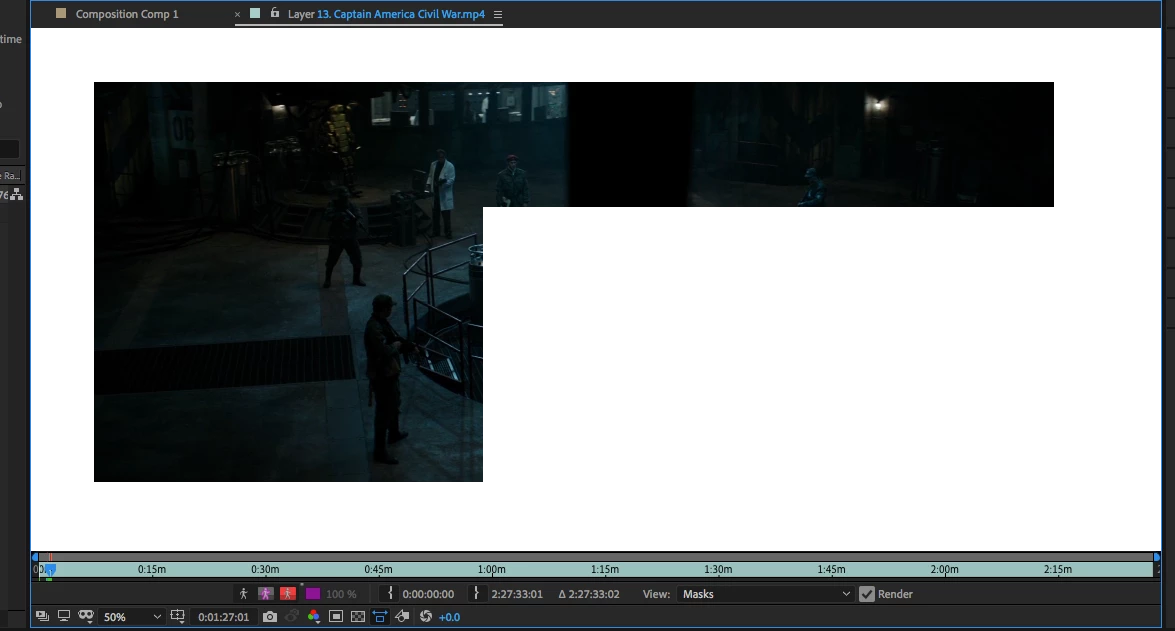Click the timeline ruler at 0:30m
1175x631 pixels.
tap(265, 570)
